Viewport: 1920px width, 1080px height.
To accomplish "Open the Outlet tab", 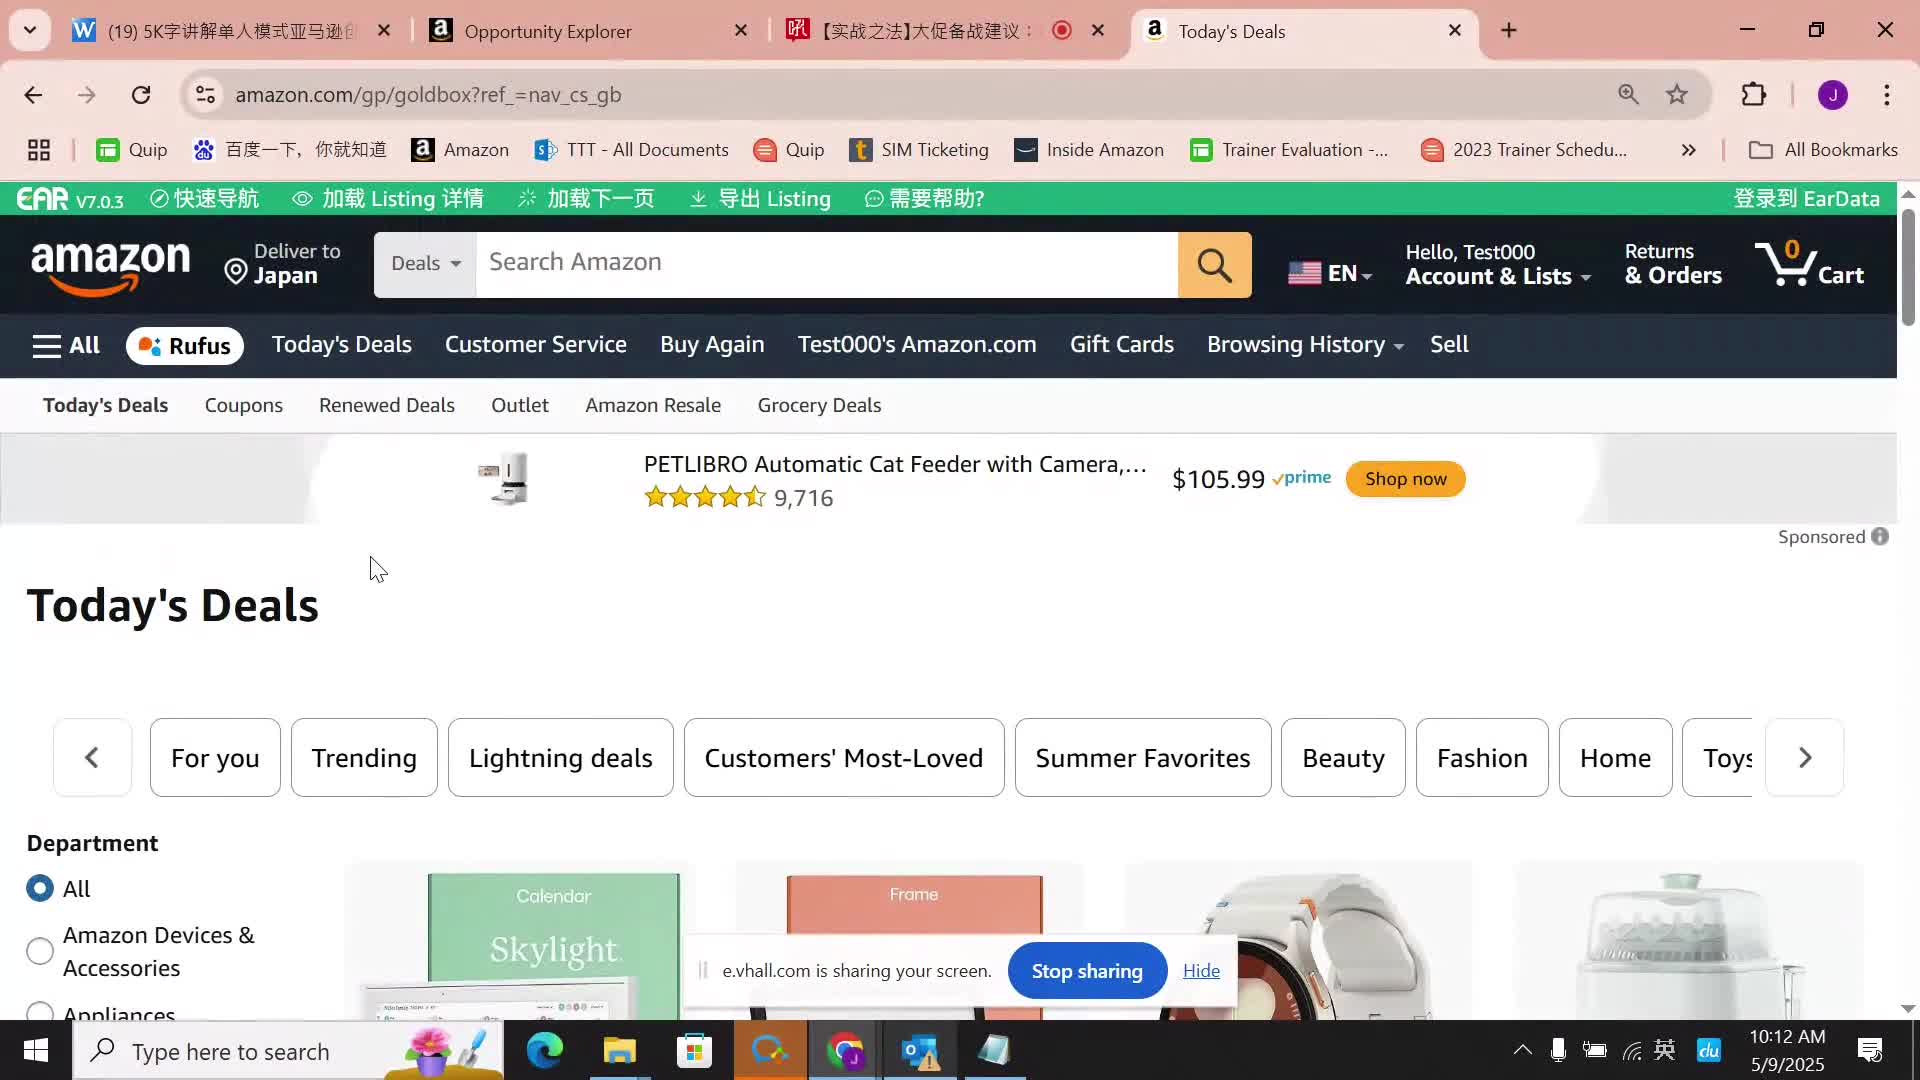I will [x=520, y=406].
